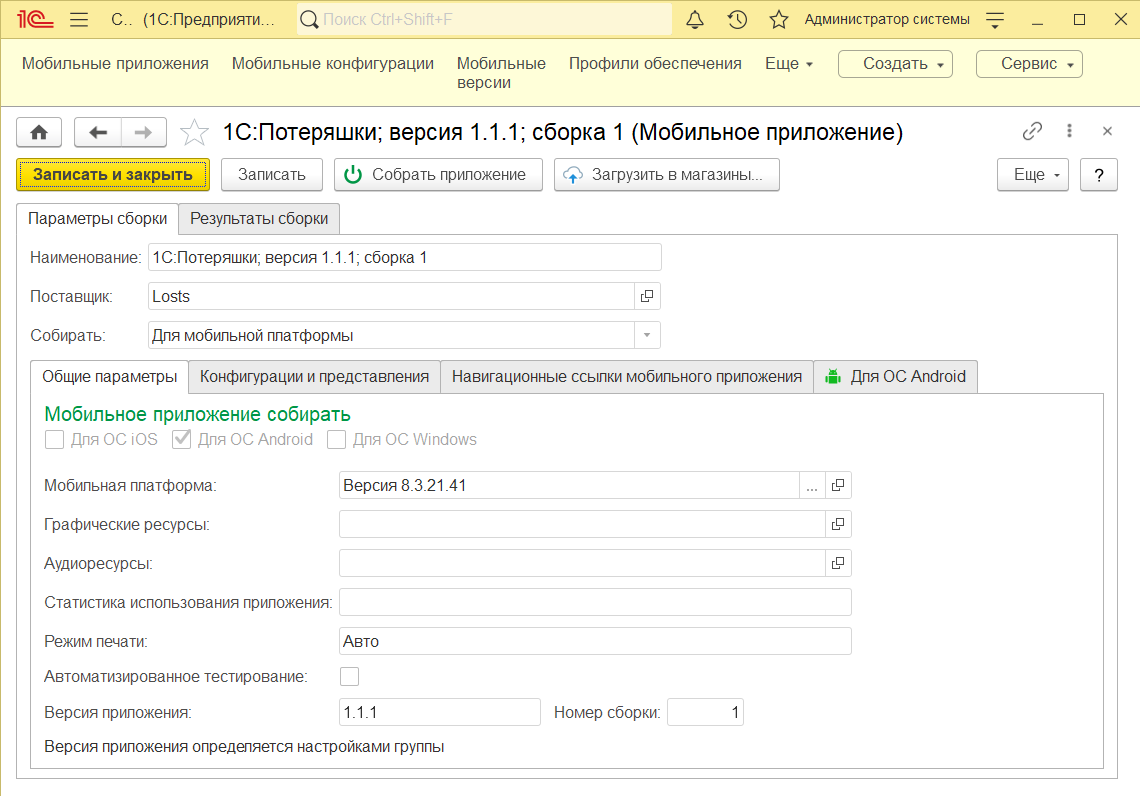The height and width of the screenshot is (796, 1140).
Task: Select mobile platform with ellipsis button
Action: tap(811, 486)
